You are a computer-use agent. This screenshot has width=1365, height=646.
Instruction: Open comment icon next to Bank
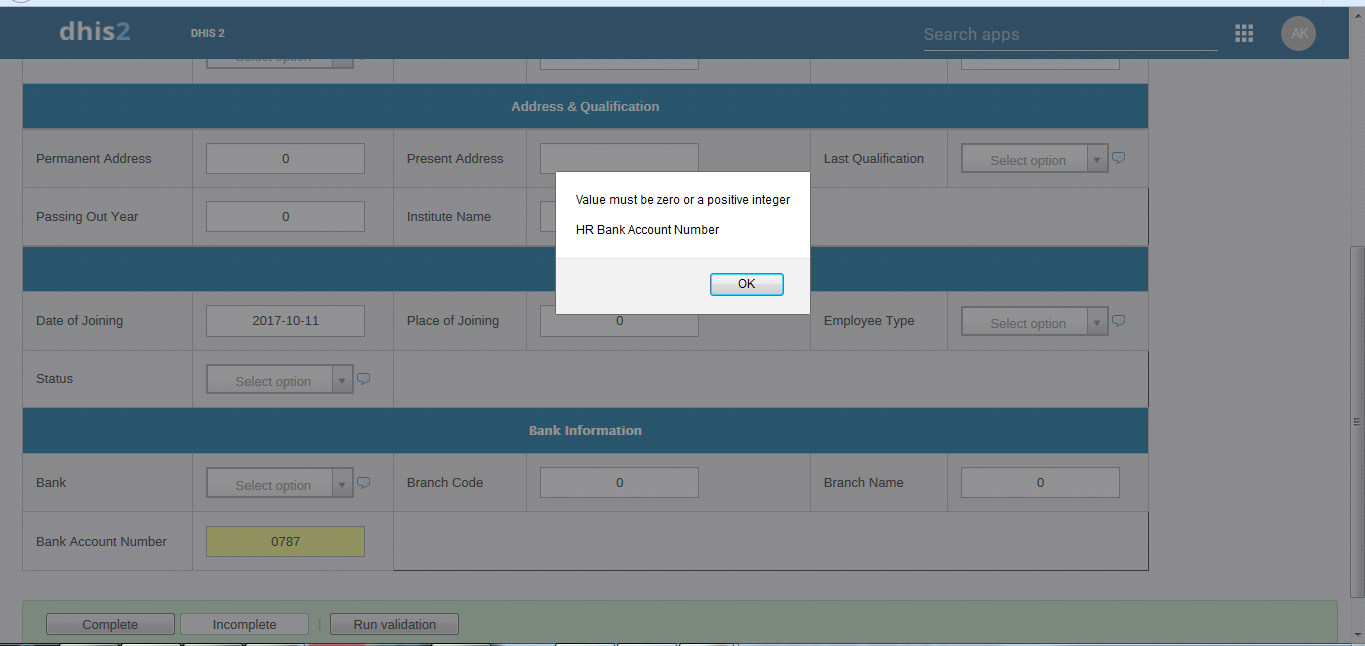coord(364,483)
